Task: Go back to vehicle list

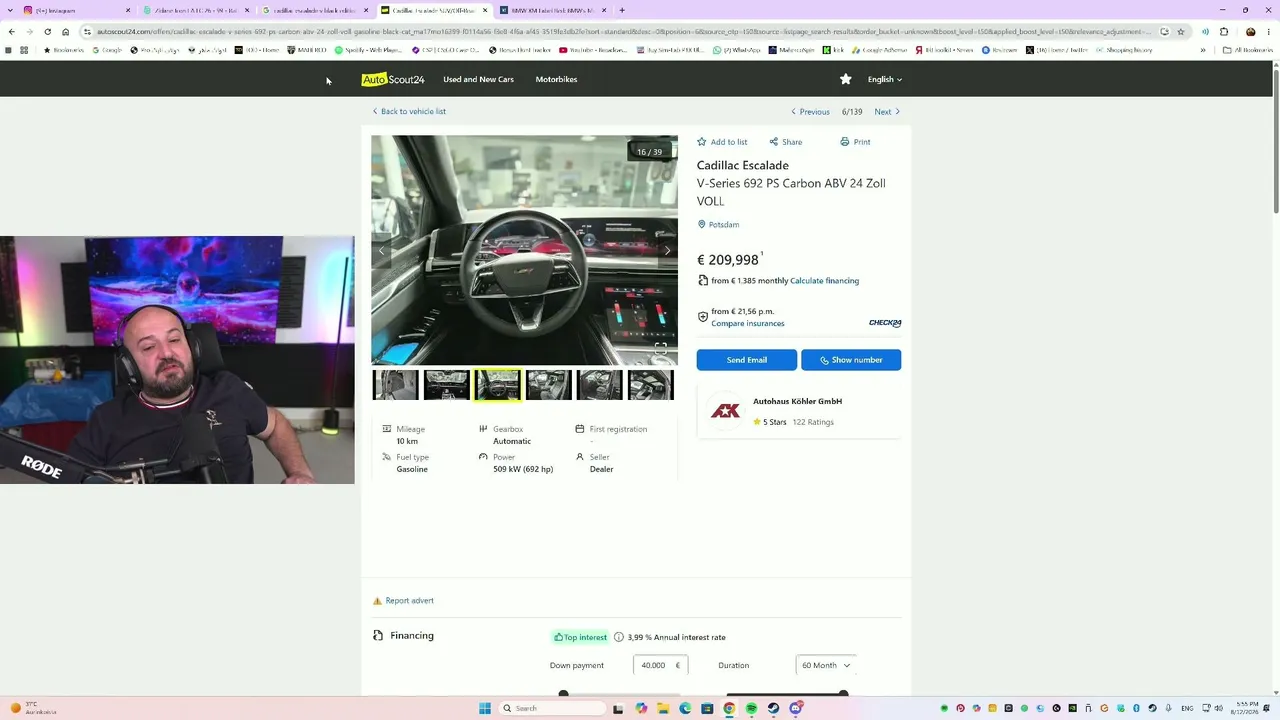Action: click(409, 112)
